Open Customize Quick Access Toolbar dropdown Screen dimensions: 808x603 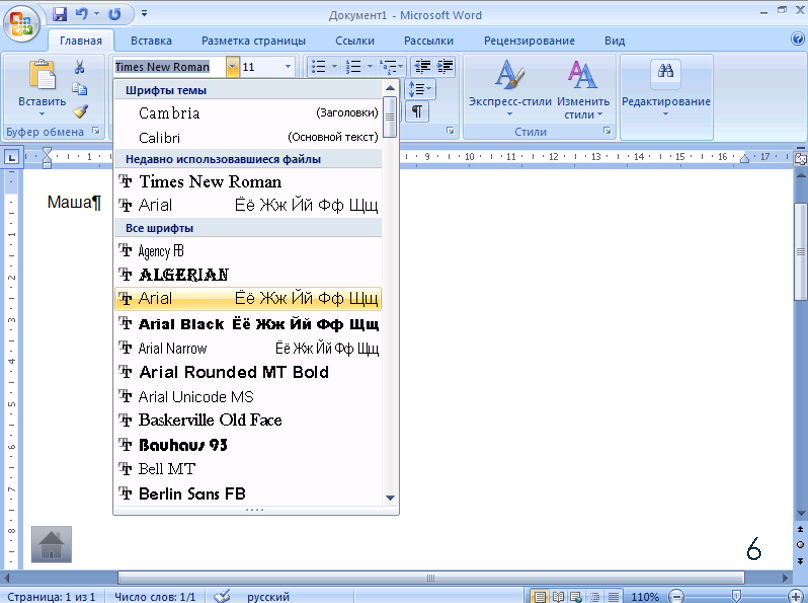tap(144, 13)
